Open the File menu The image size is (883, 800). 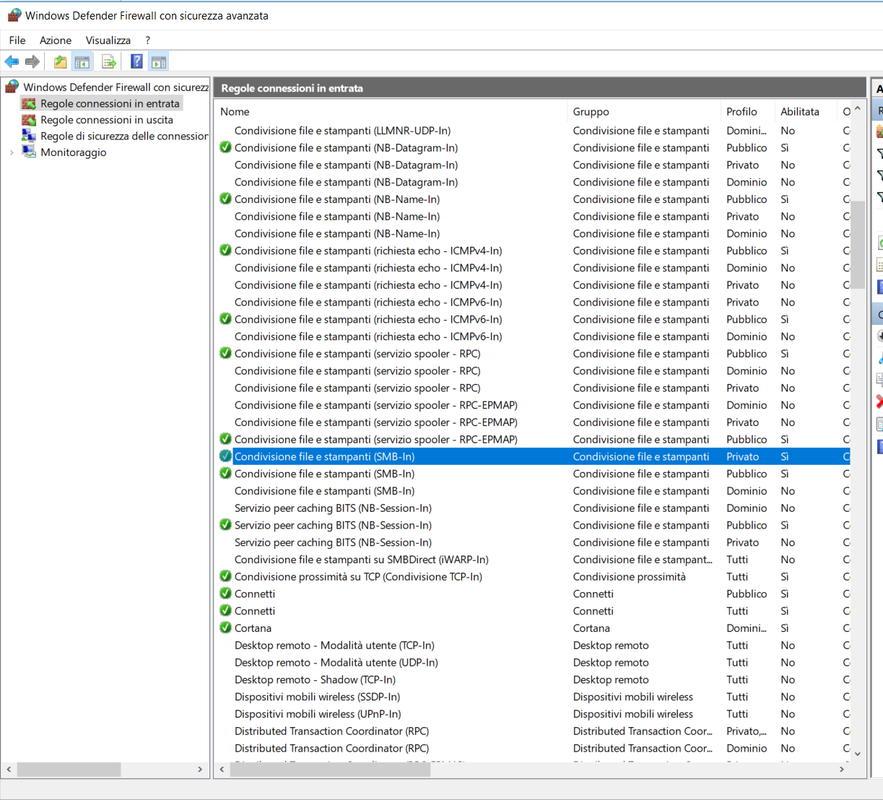click(x=17, y=40)
